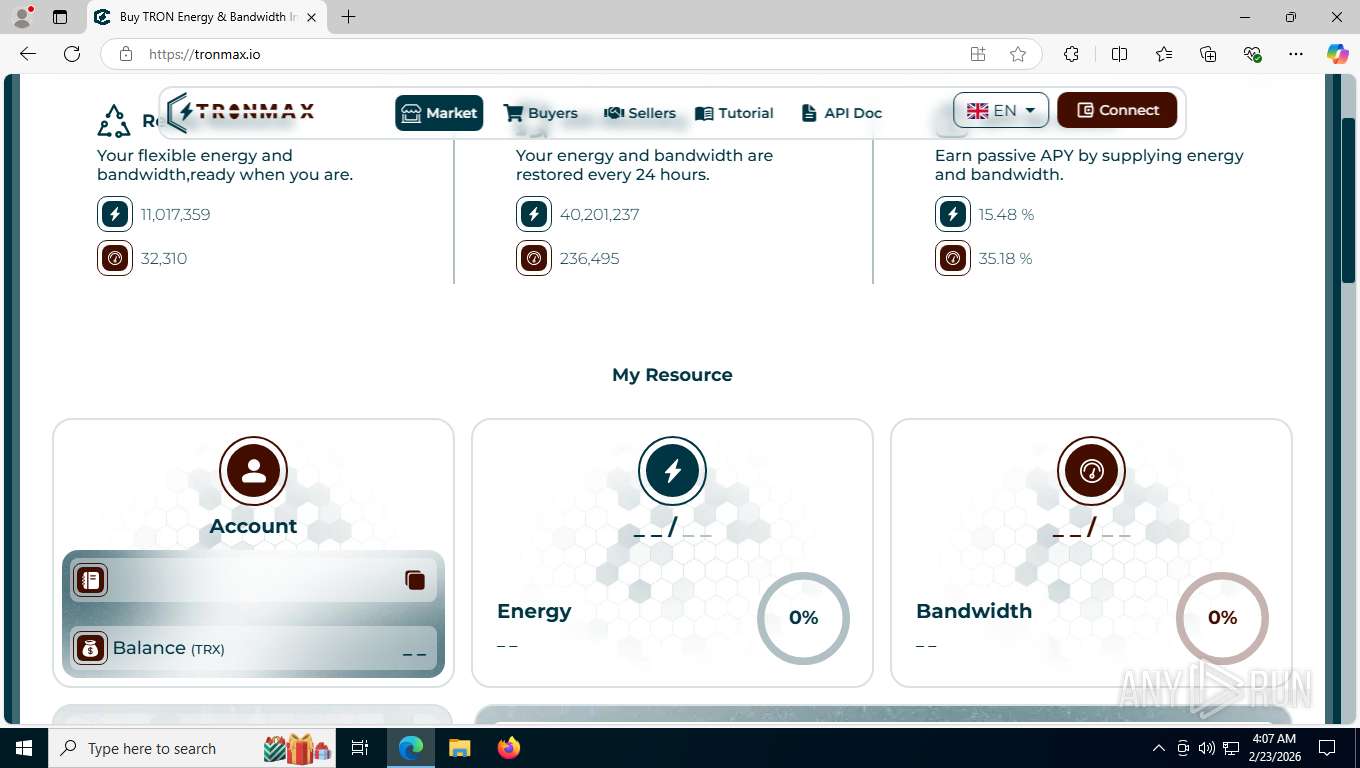Open the notification center
This screenshot has height=768, width=1360.
click(x=1327, y=748)
